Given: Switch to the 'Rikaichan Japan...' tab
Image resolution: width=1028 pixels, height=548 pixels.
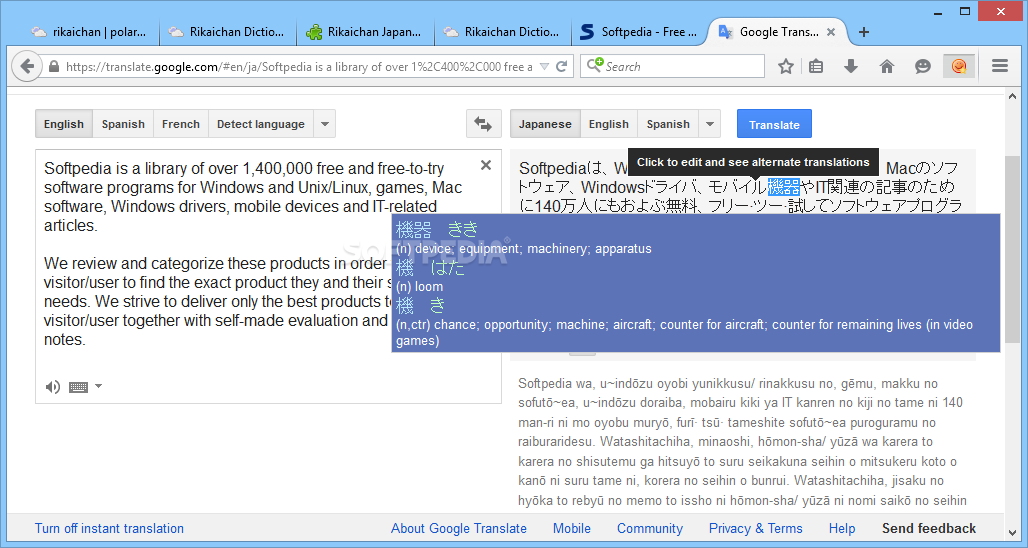Looking at the screenshot, I should (366, 31).
